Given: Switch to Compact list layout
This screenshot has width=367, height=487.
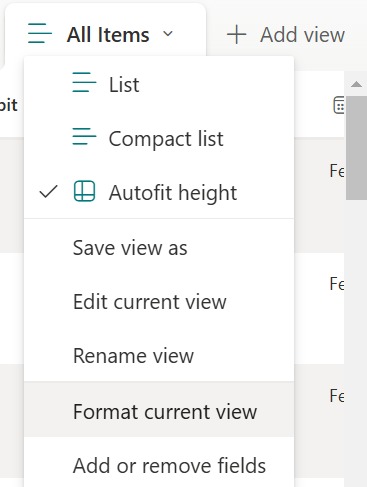Looking at the screenshot, I should (x=159, y=138).
